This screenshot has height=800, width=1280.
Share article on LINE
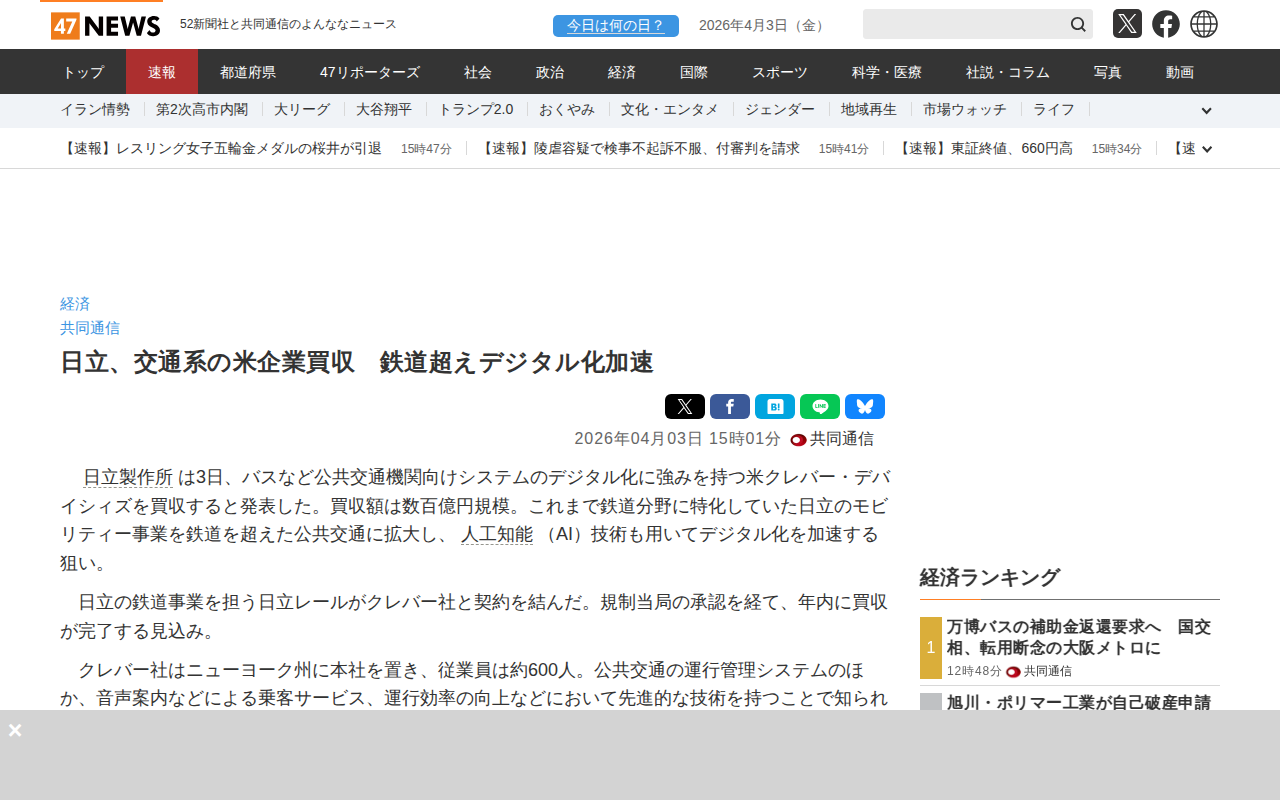820,406
